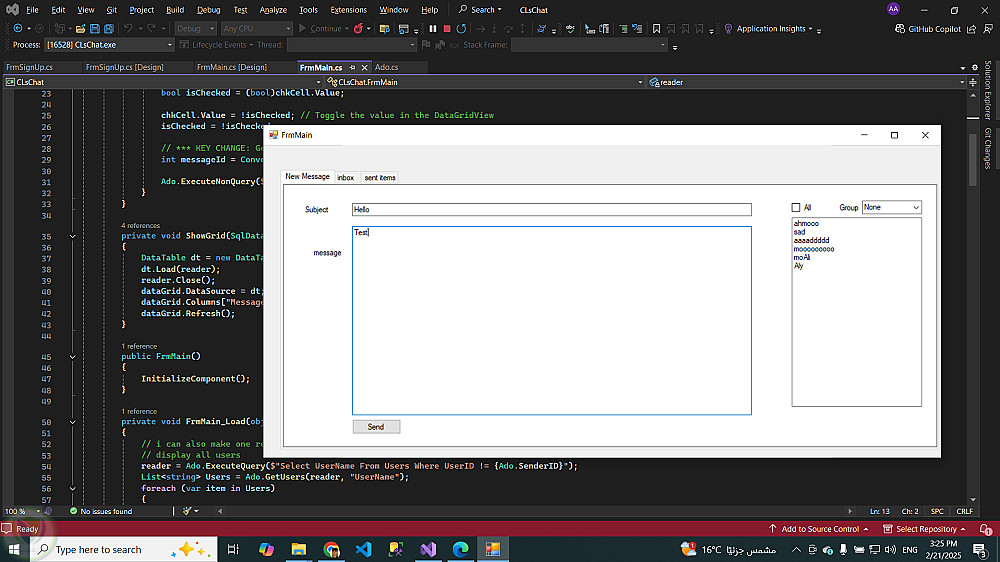This screenshot has width=1000, height=562.
Task: Open Visual Studio Code from the taskbar
Action: [x=364, y=549]
